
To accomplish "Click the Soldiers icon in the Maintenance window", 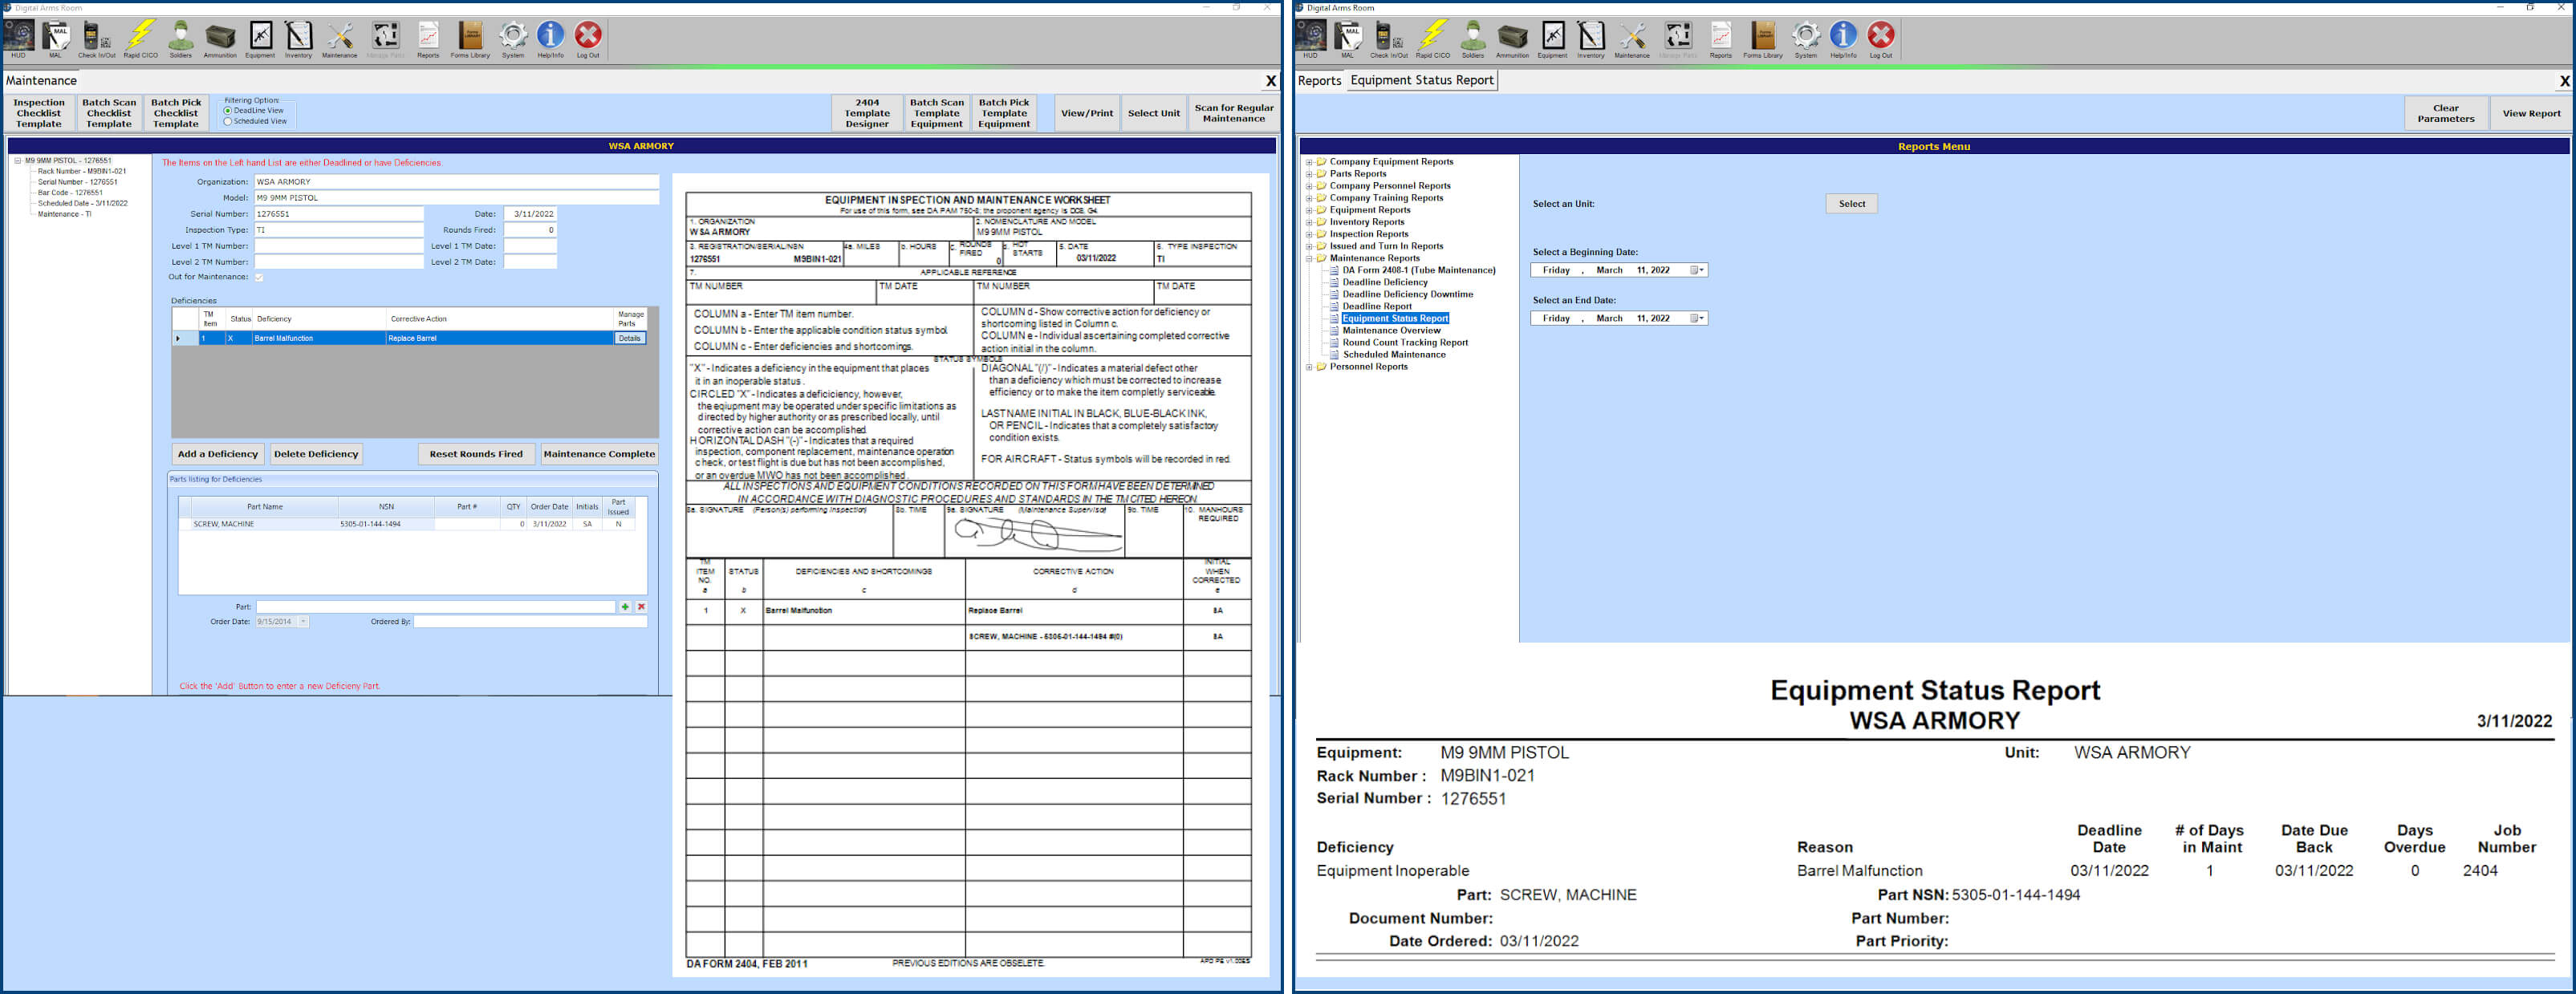I will [x=180, y=38].
